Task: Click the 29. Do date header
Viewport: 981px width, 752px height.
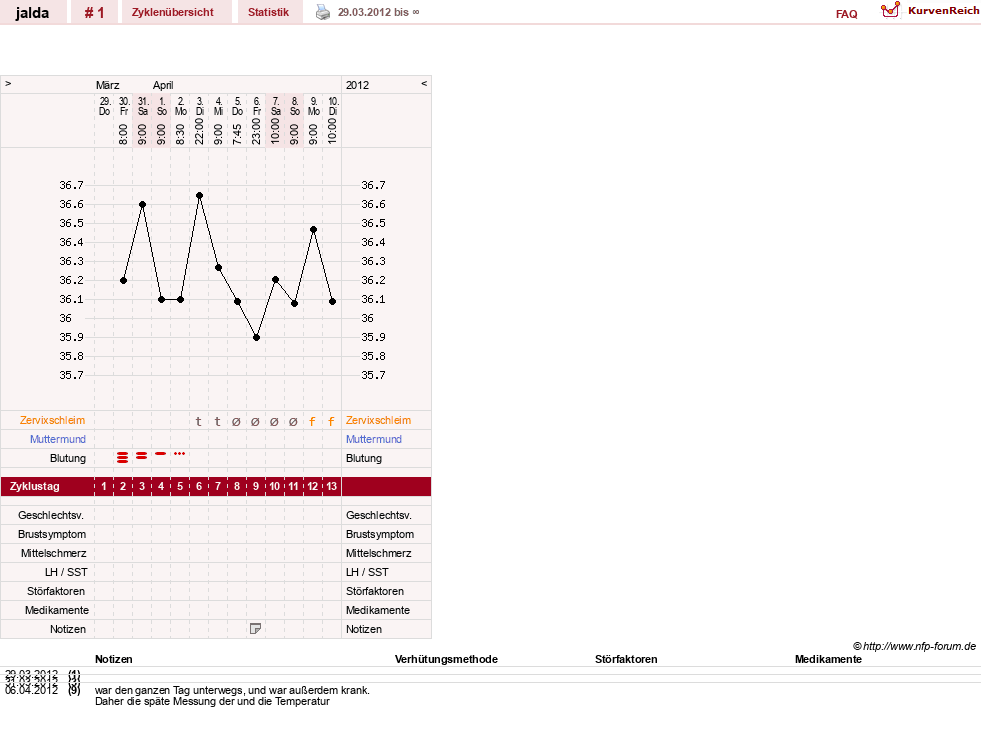Action: coord(104,106)
